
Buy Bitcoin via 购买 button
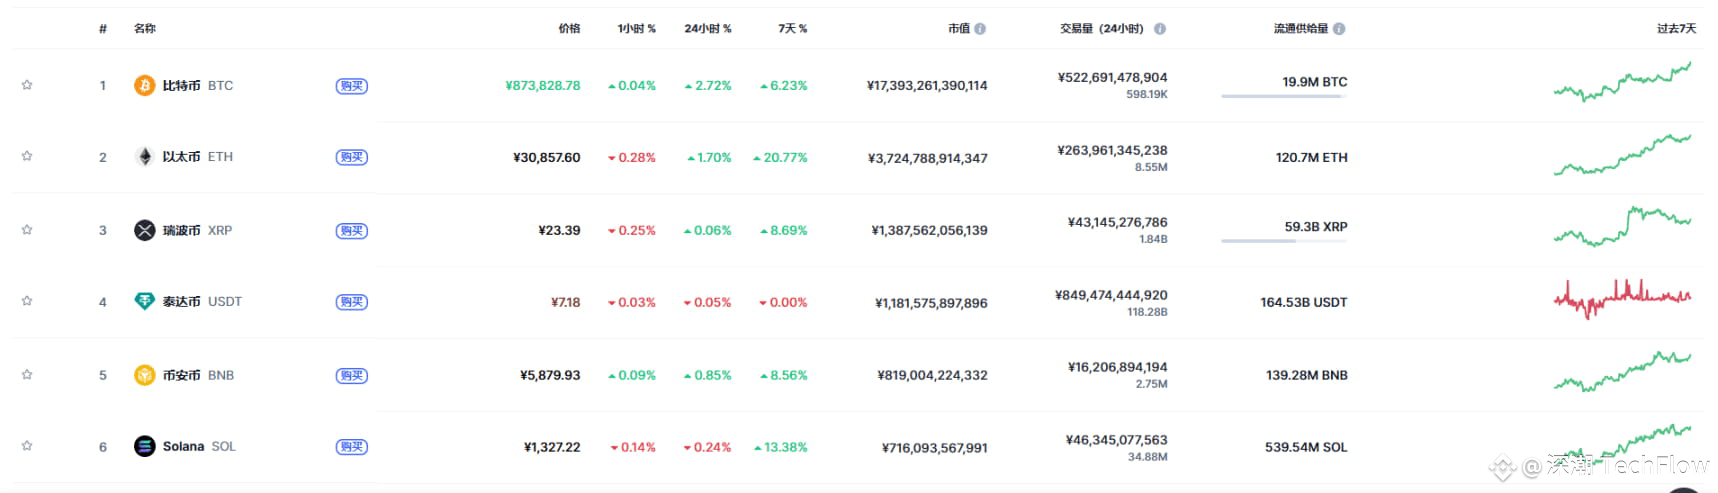pyautogui.click(x=352, y=86)
